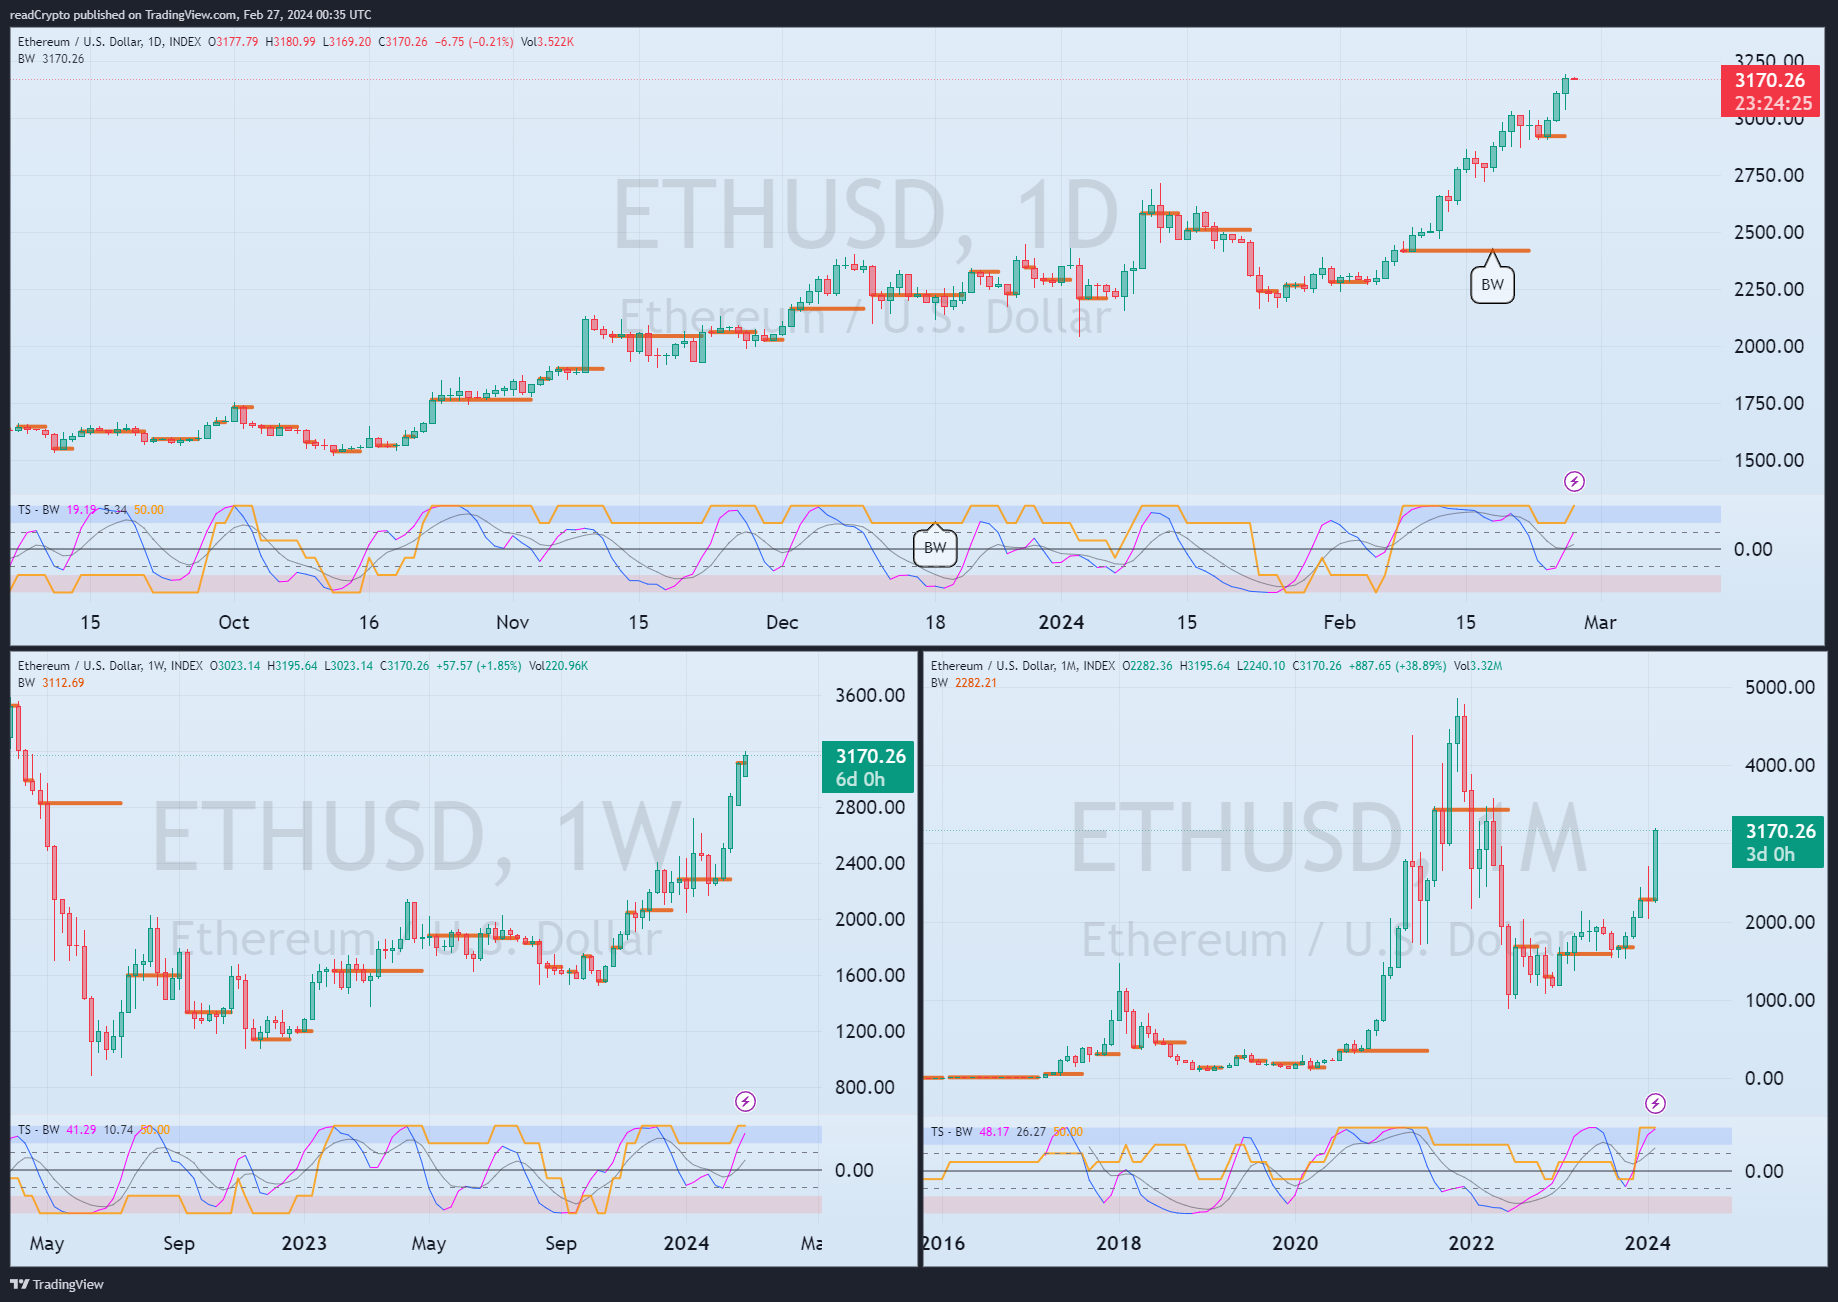Open the Ethereum / U.S. Dollar 1M title
Viewport: 1838px width, 1302px height.
click(x=1023, y=666)
